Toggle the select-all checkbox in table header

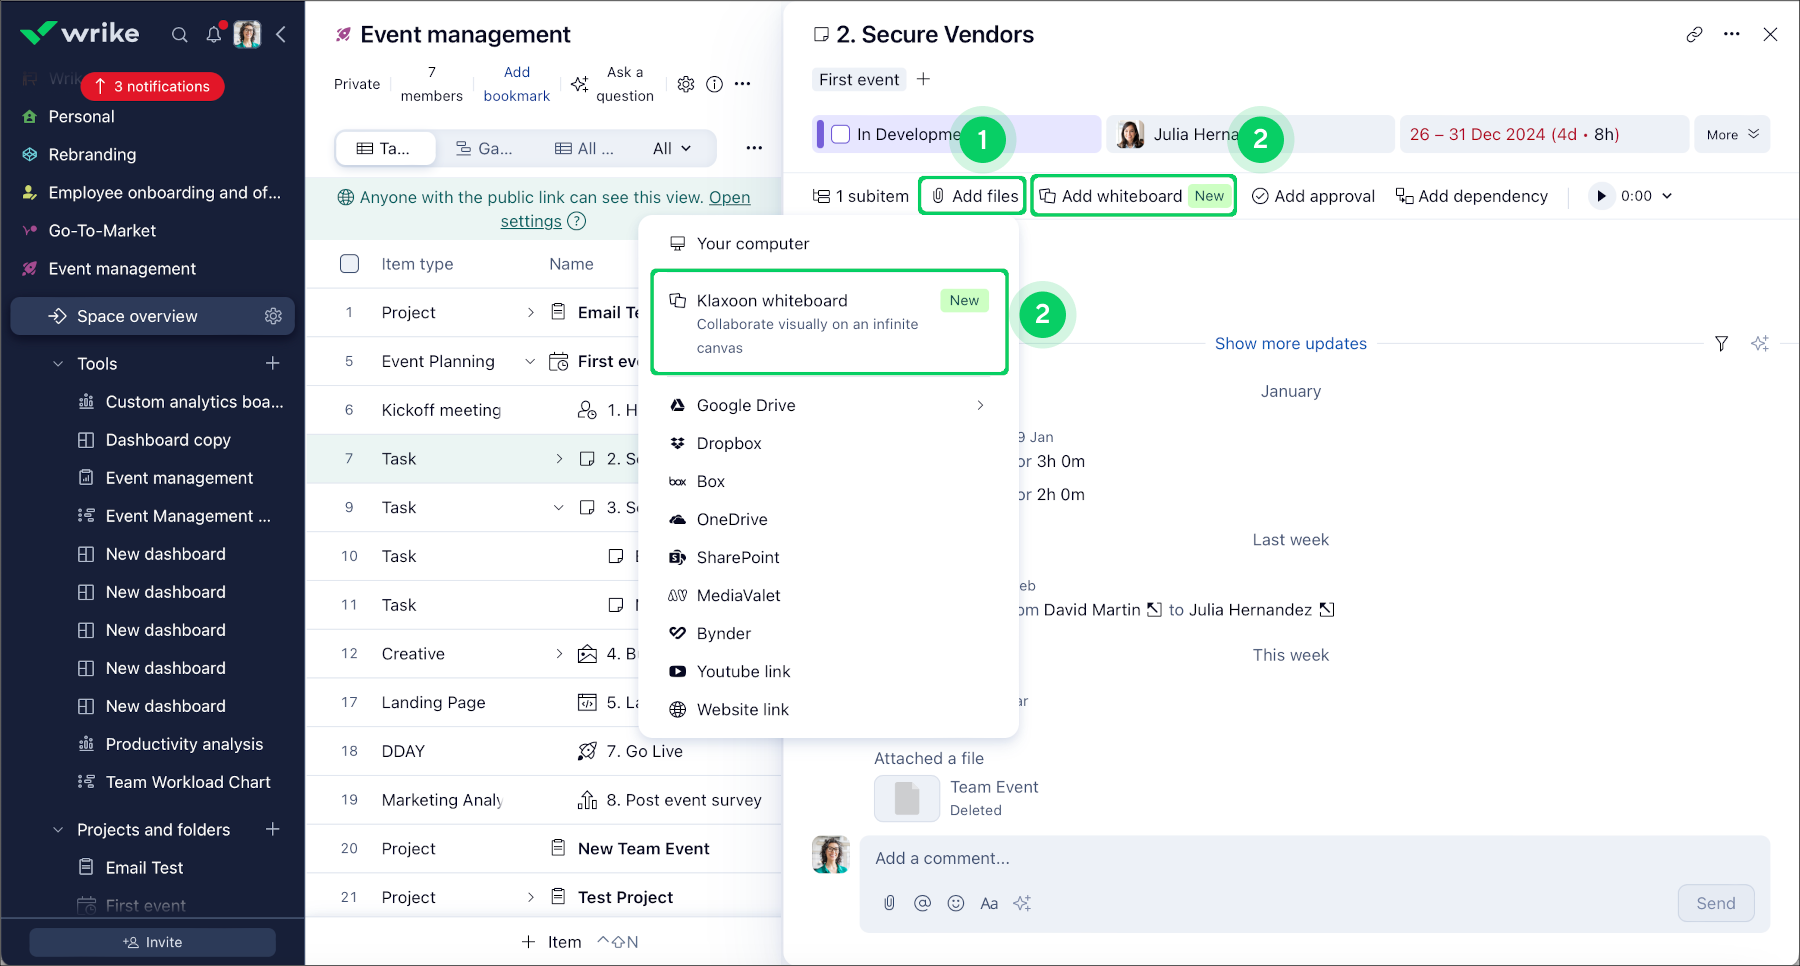(x=349, y=264)
